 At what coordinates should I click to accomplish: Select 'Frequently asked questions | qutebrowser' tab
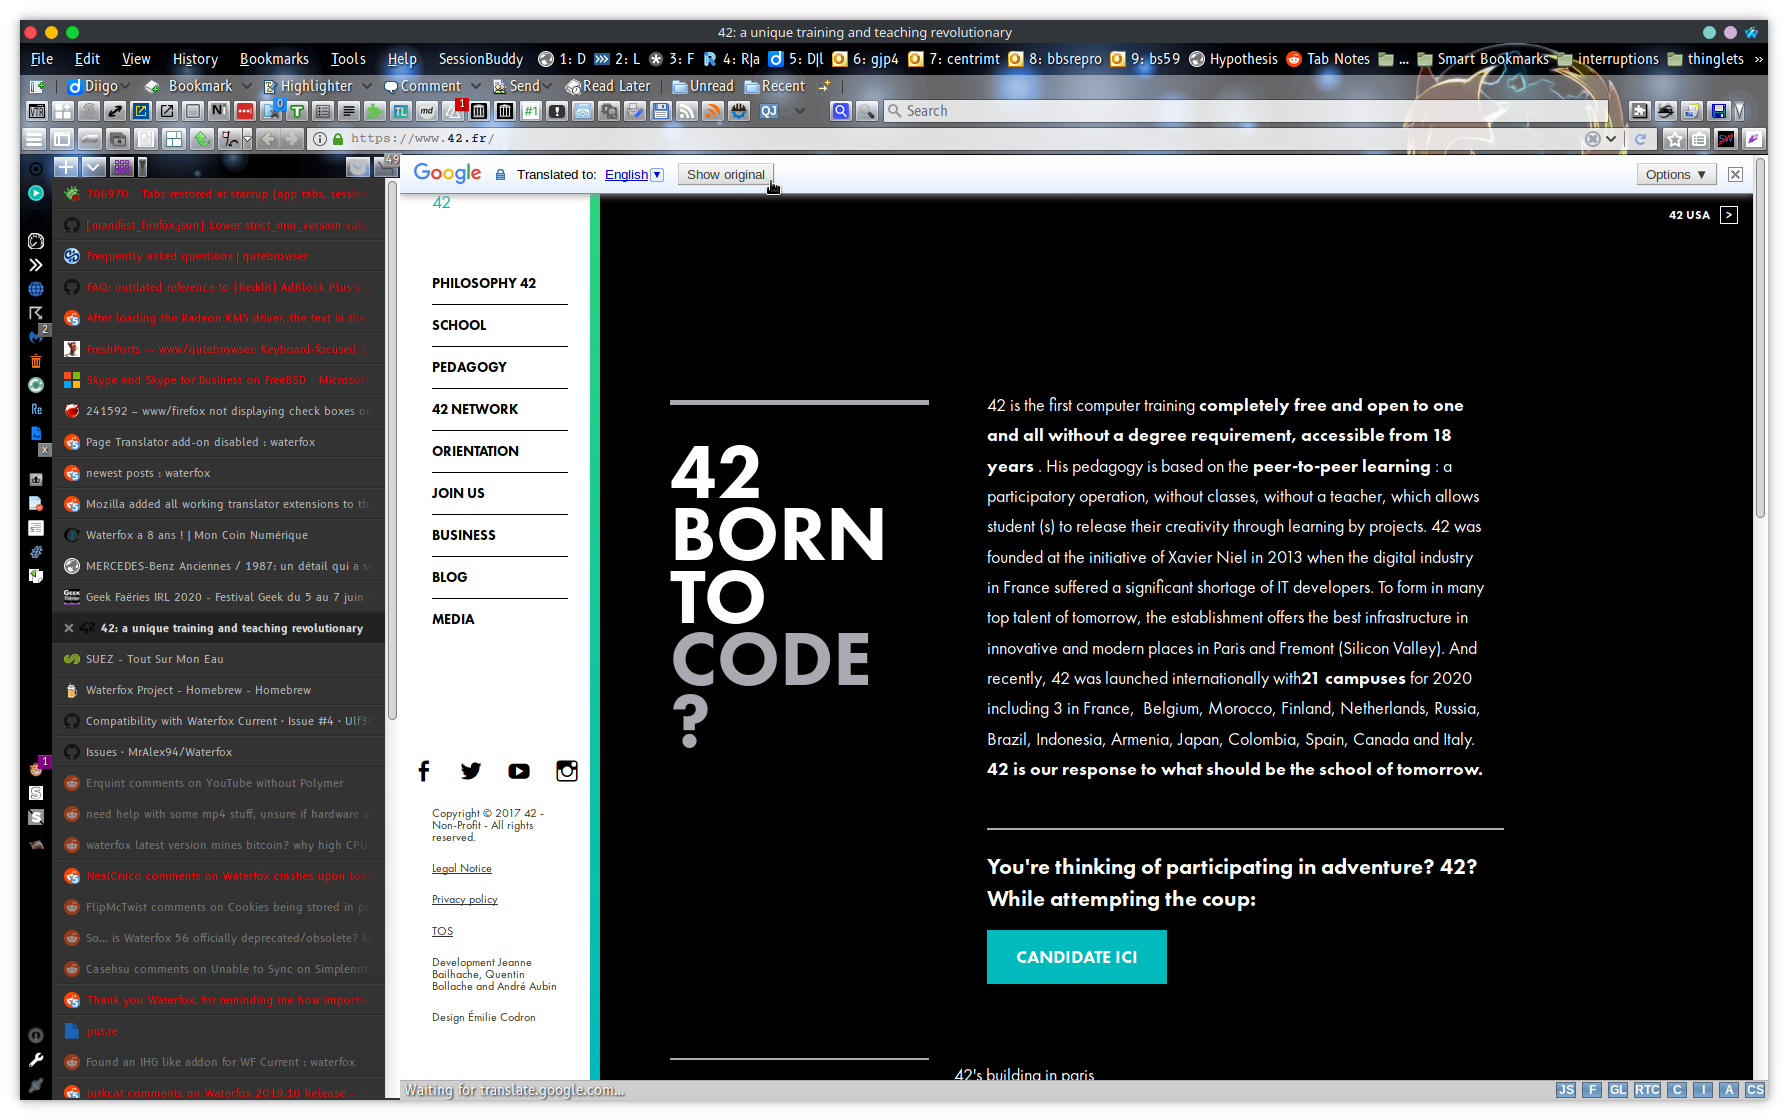pyautogui.click(x=219, y=256)
